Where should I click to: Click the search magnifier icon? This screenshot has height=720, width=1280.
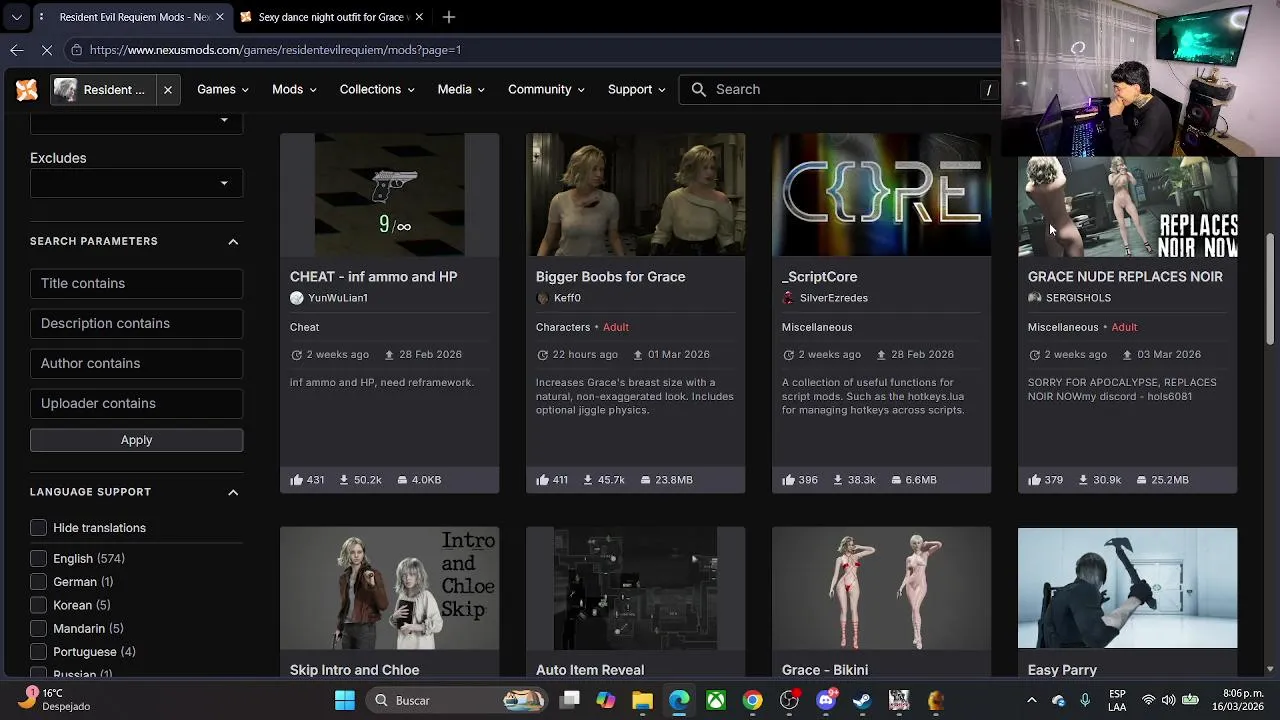[699, 89]
